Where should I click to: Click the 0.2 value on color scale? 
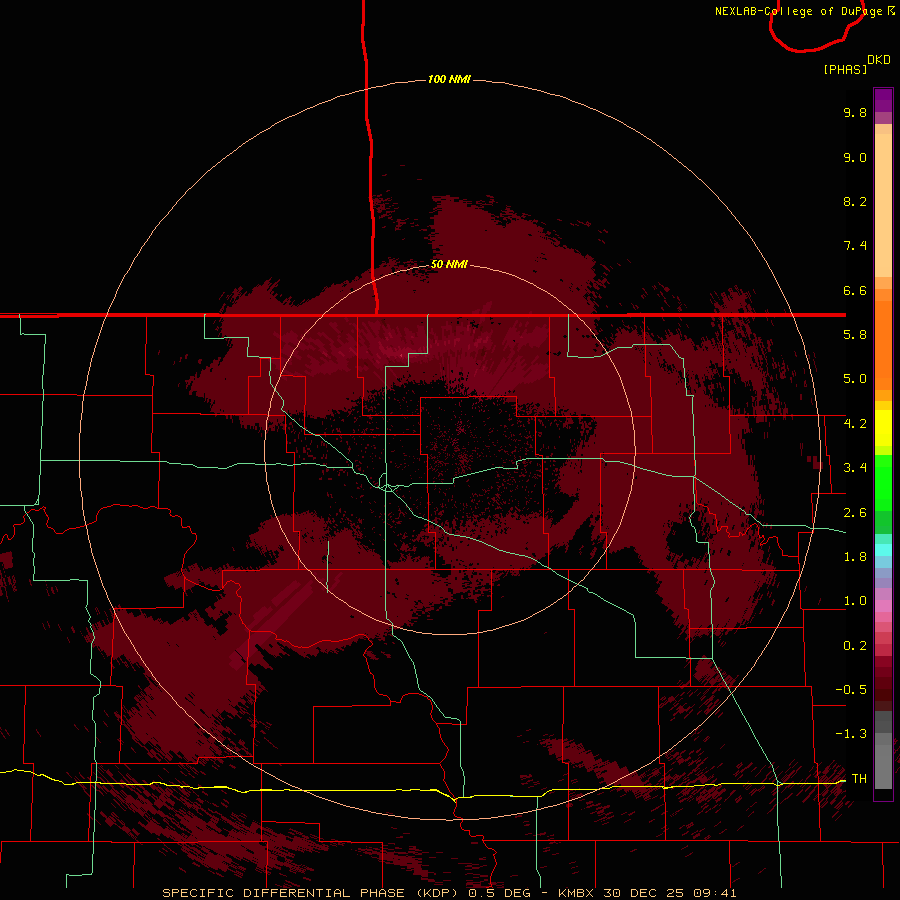click(855, 646)
